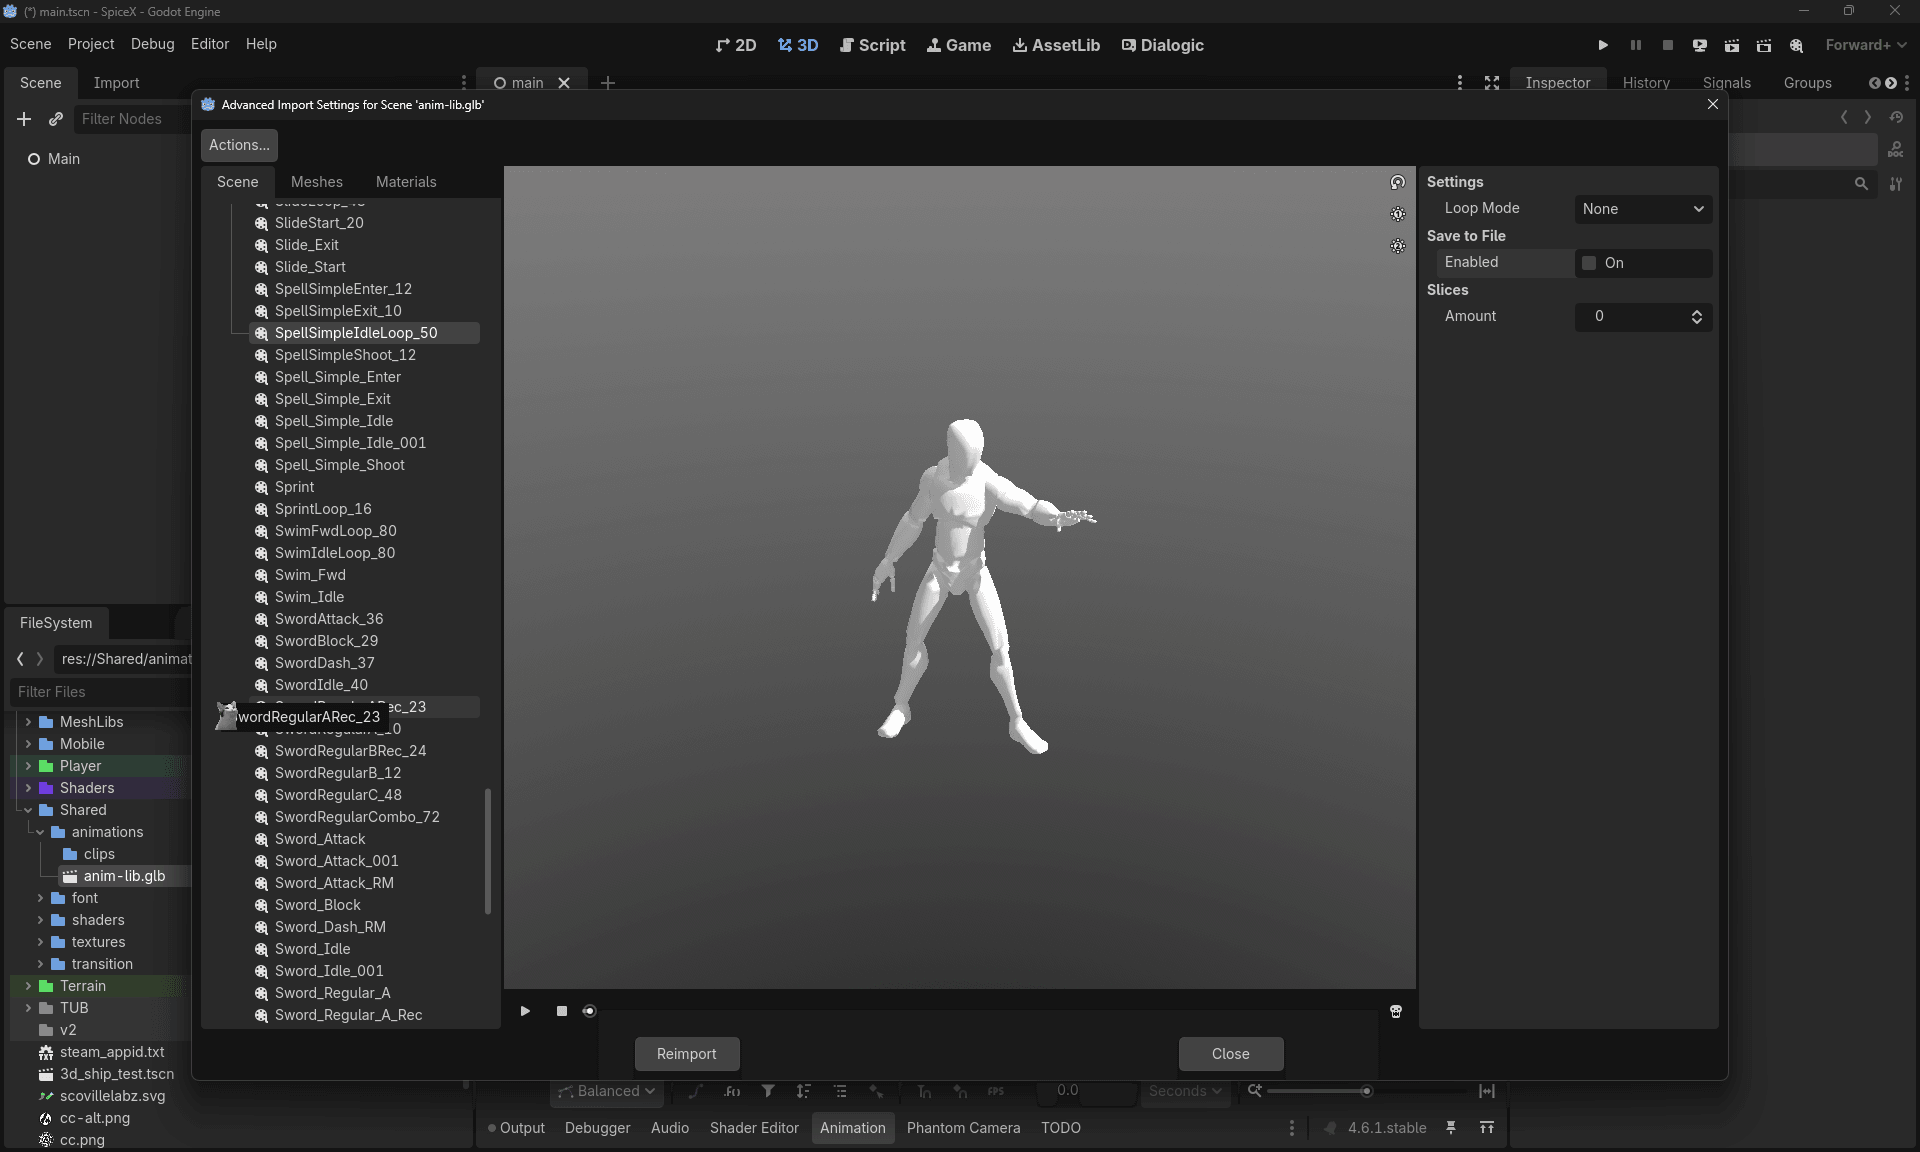
Task: Click the animation list vertical scrollbar
Action: click(x=488, y=852)
